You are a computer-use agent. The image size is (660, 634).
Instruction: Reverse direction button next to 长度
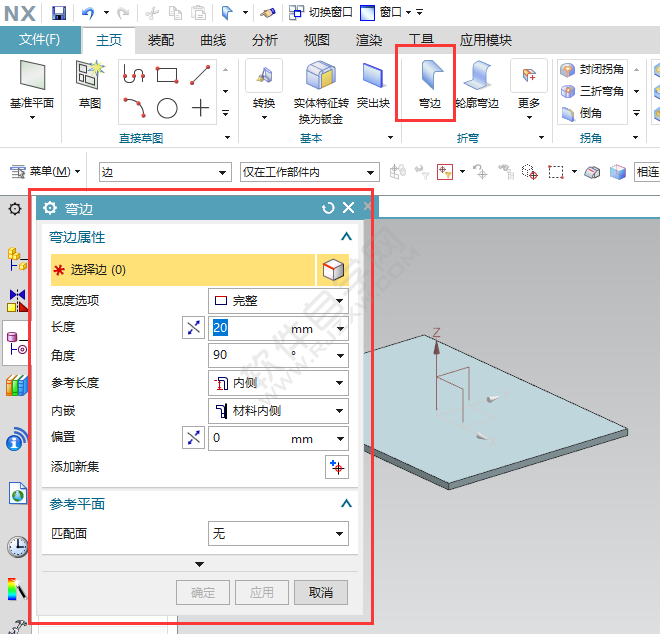[x=193, y=328]
